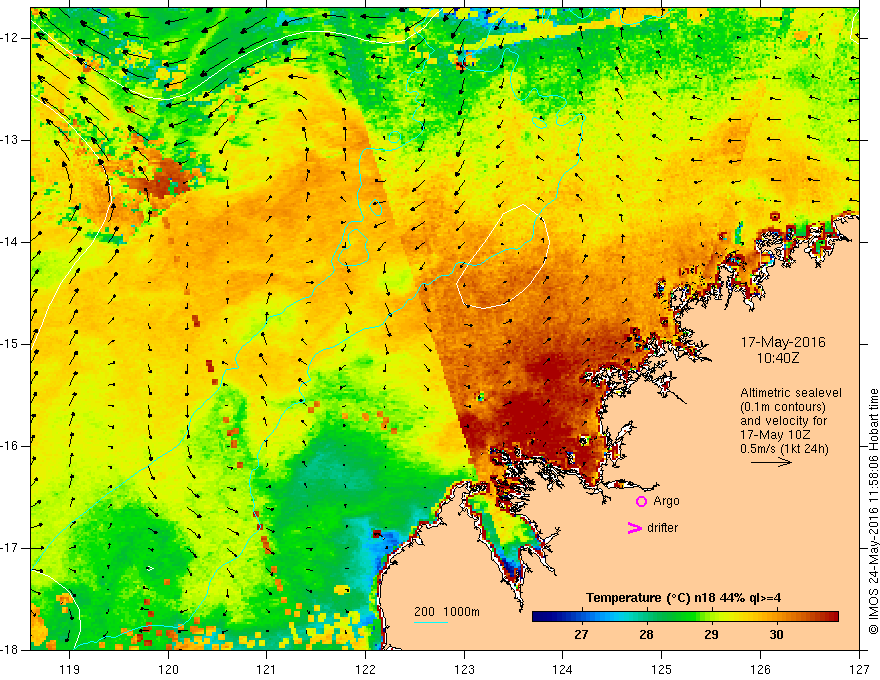Click the 'Argo' legend label
This screenshot has width=880, height=680.
pos(666,501)
